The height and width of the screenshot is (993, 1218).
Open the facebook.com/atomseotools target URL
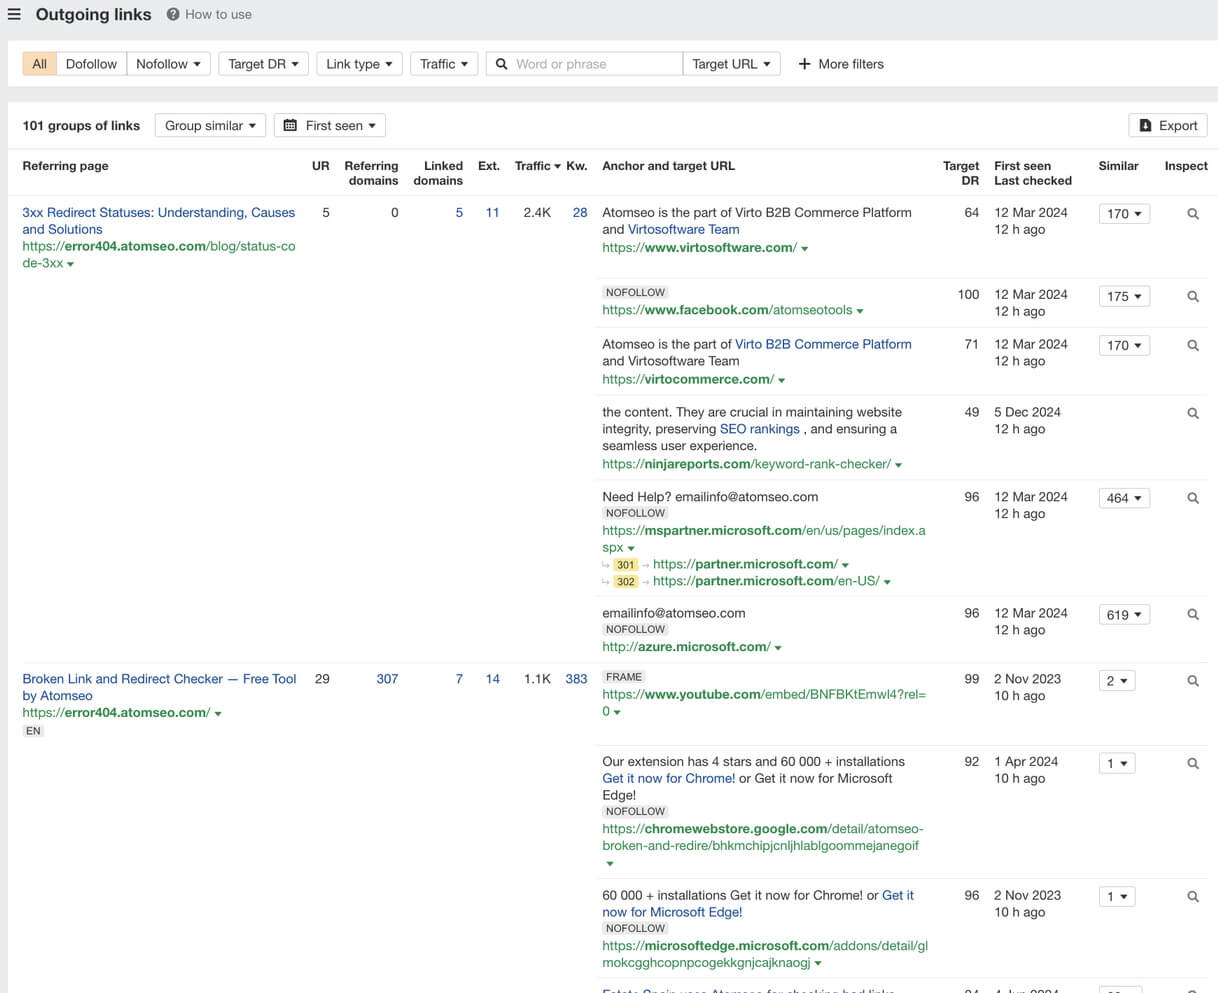tap(727, 310)
